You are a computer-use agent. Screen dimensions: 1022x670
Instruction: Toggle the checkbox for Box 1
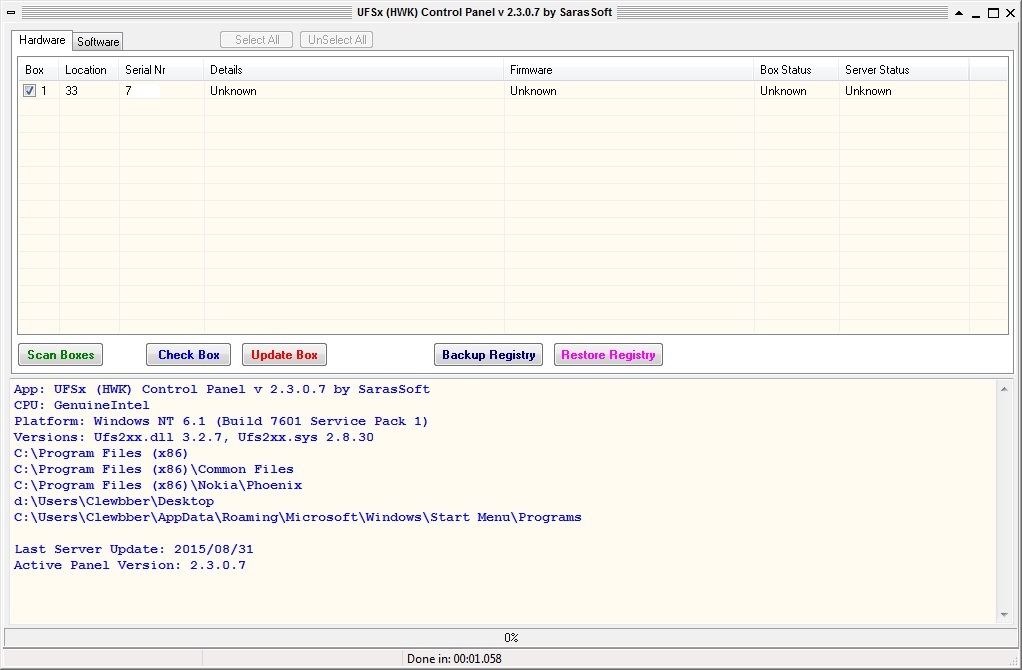point(29,91)
